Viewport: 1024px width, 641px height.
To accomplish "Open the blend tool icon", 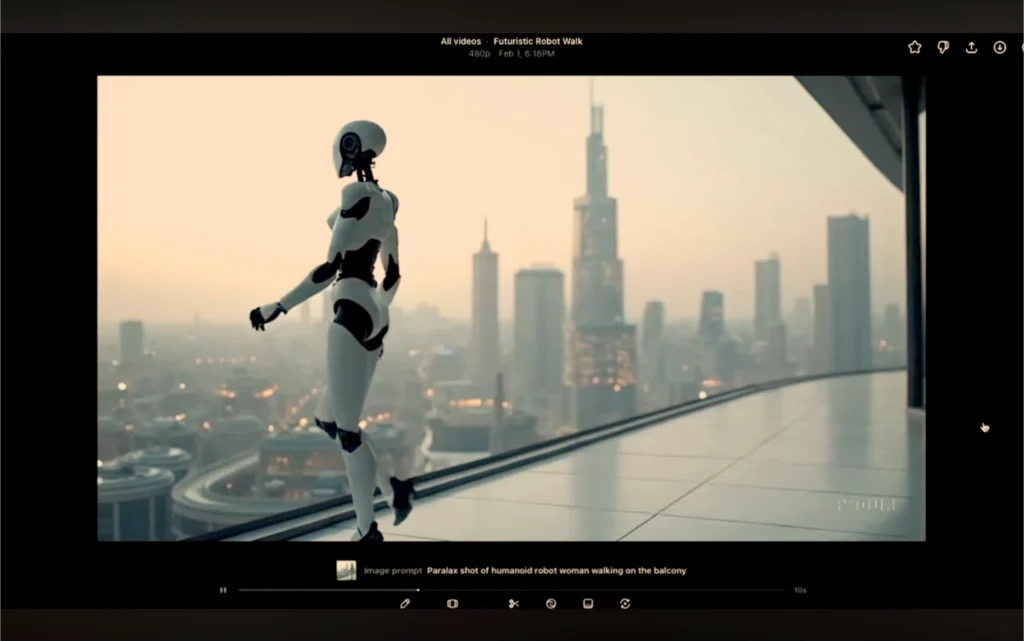I will (588, 604).
